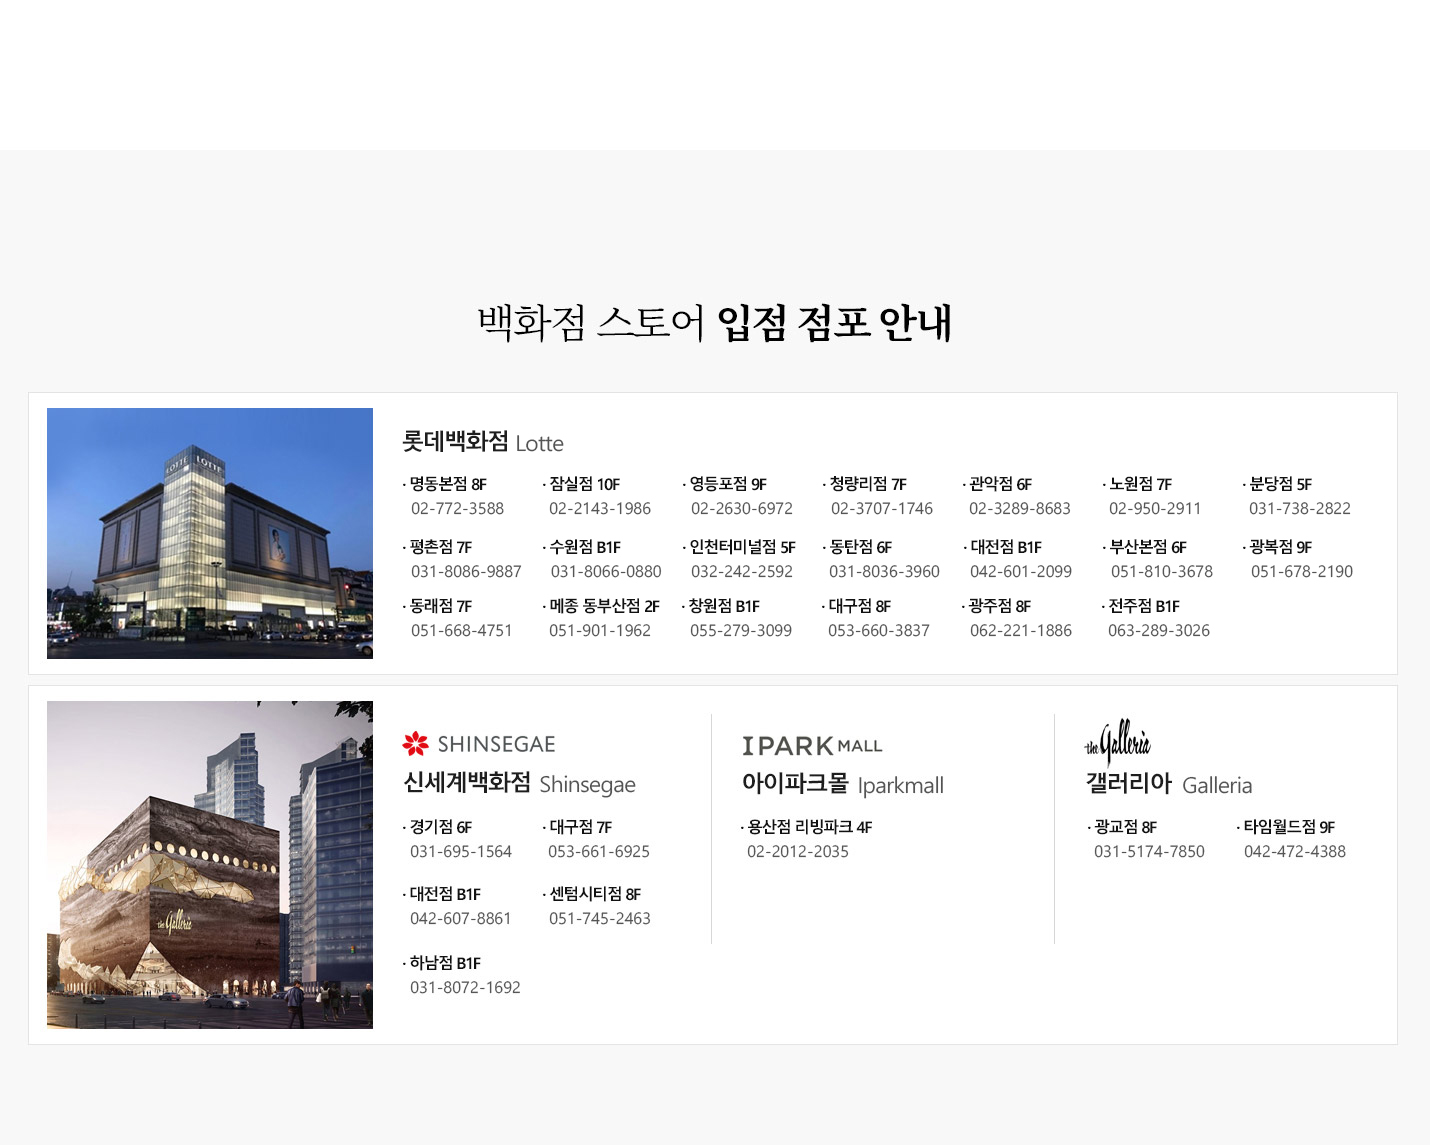Click the 동래점 7F store name
Viewport: 1430px width, 1145px height.
click(441, 607)
